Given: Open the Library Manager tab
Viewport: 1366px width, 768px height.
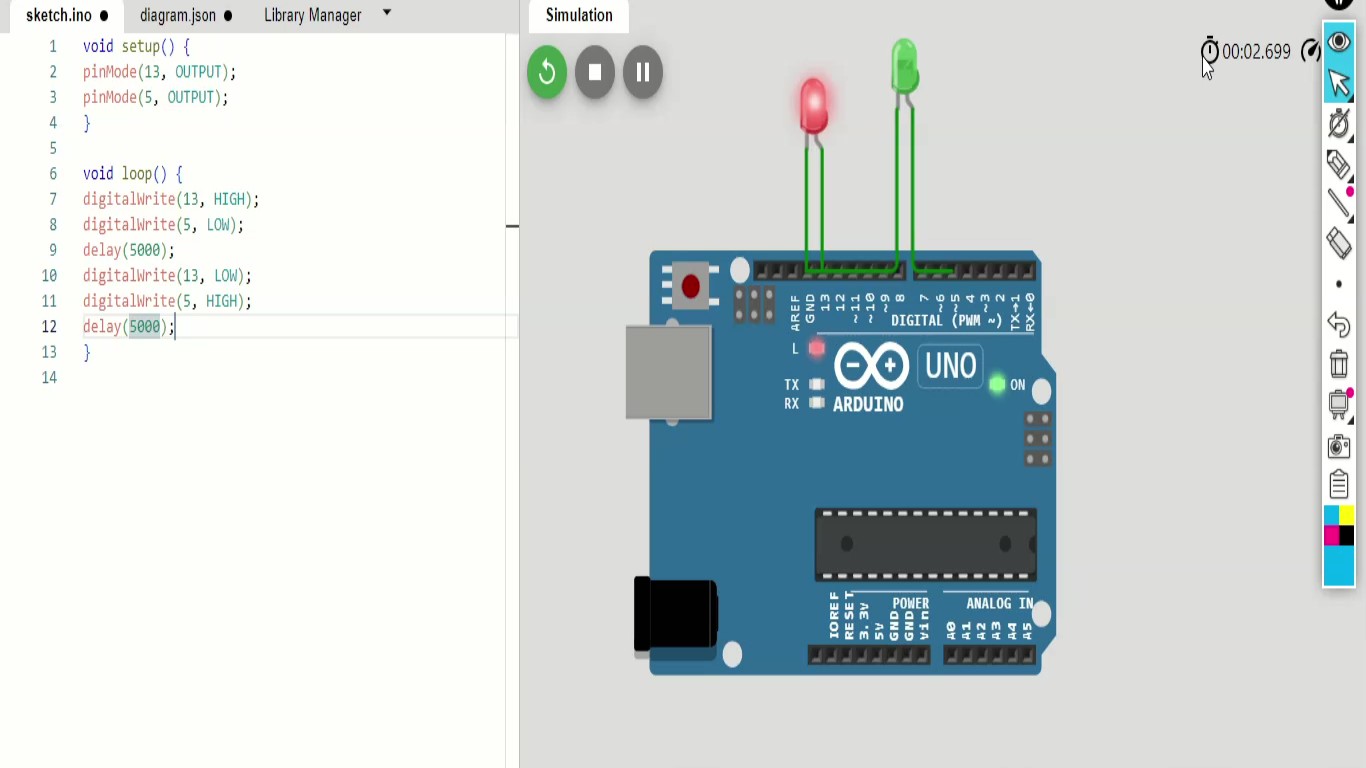Looking at the screenshot, I should (x=313, y=15).
